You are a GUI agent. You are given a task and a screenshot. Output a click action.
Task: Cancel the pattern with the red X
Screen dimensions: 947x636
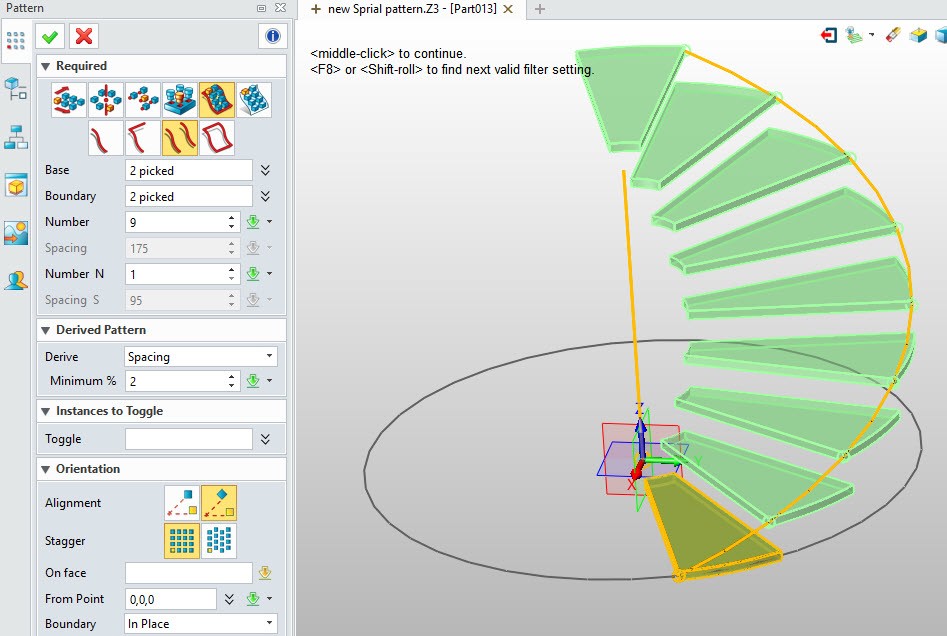tap(84, 36)
